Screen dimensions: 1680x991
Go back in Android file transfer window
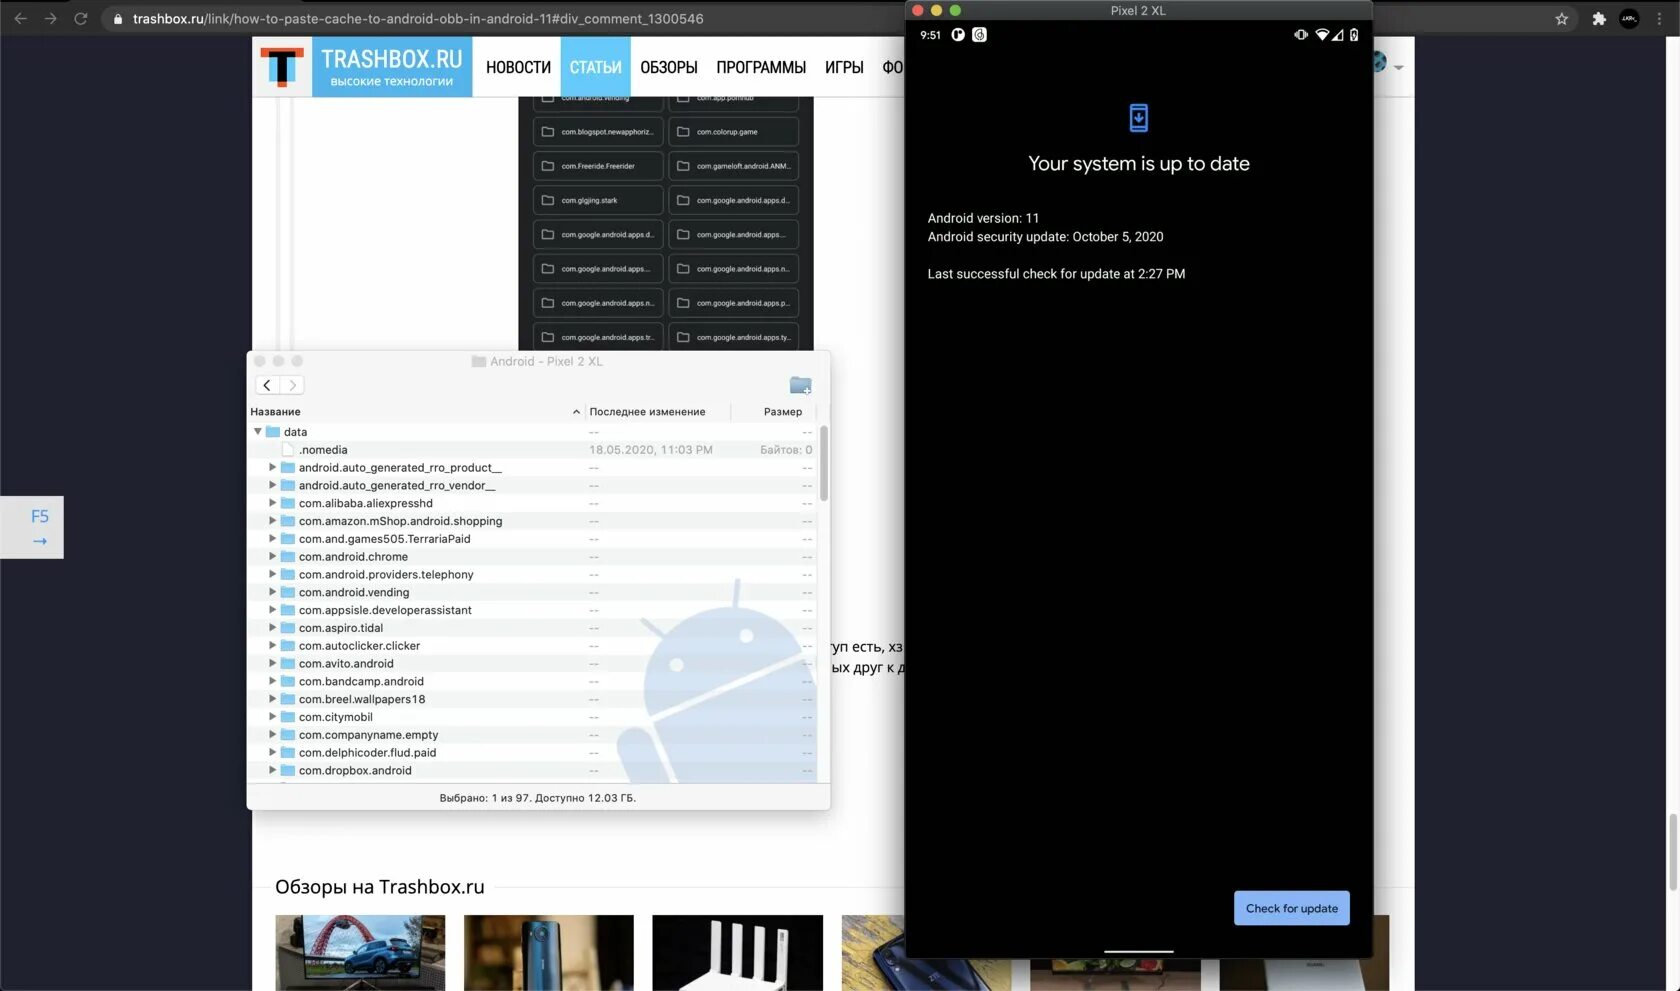coord(267,385)
